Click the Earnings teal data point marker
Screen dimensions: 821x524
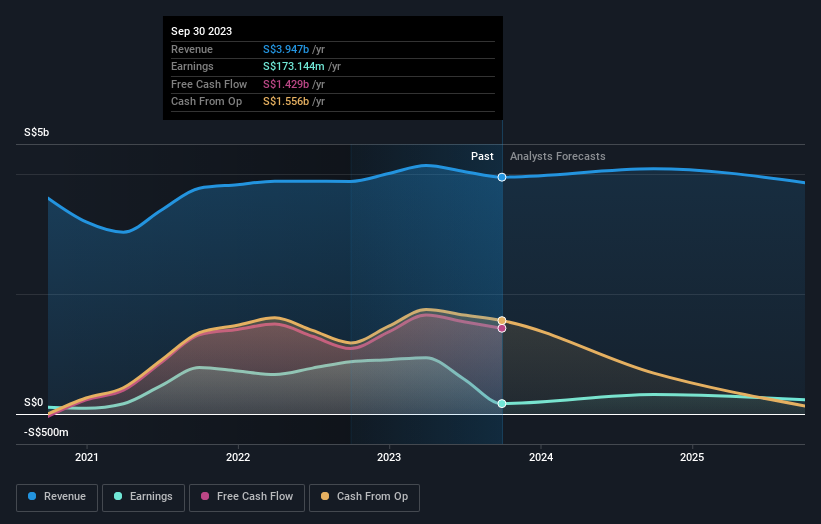coord(502,404)
